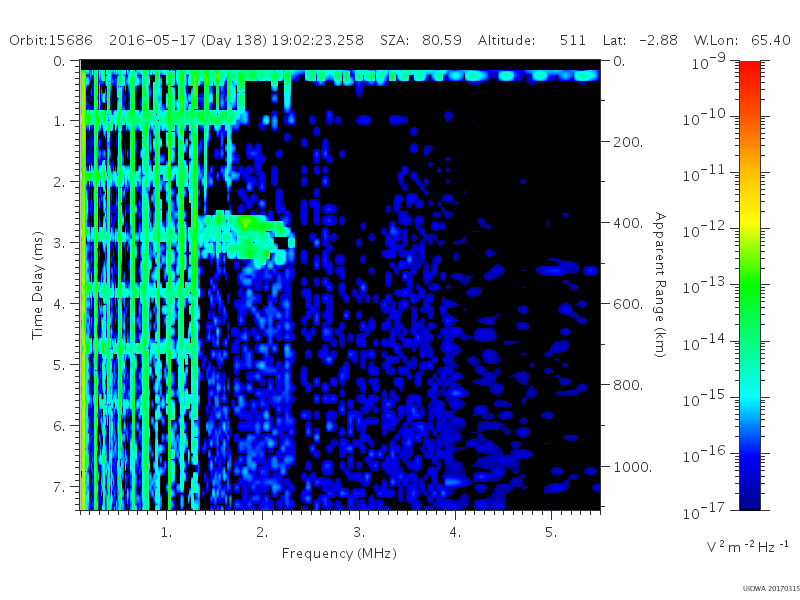Click the 10^-9 colorbar label

pos(708,62)
